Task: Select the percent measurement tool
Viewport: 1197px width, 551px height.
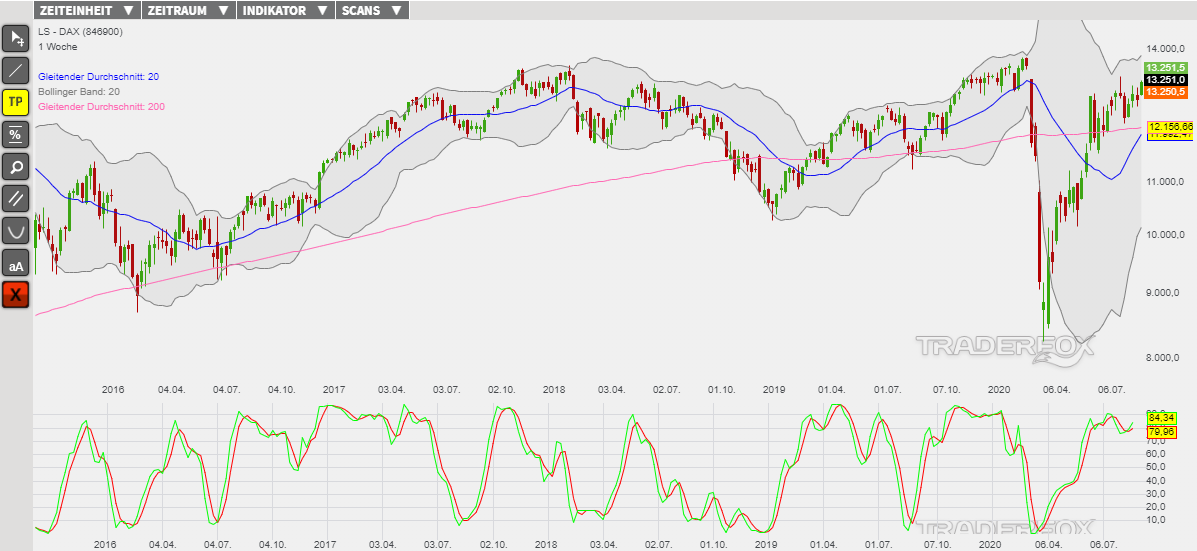Action: pos(15,134)
